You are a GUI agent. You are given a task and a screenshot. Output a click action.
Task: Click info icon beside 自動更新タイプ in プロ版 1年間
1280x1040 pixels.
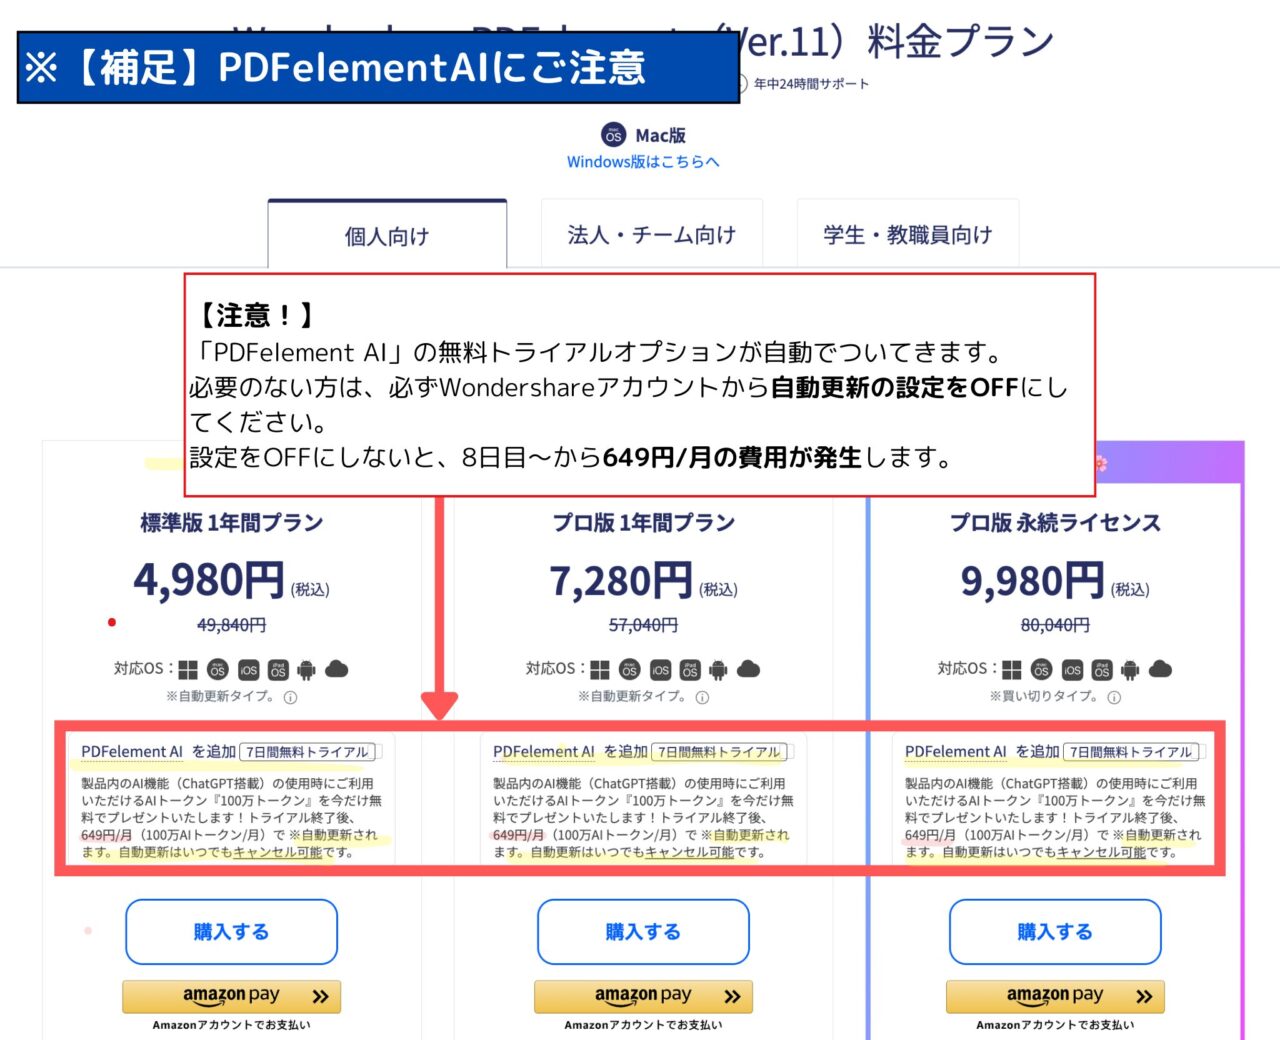702,698
